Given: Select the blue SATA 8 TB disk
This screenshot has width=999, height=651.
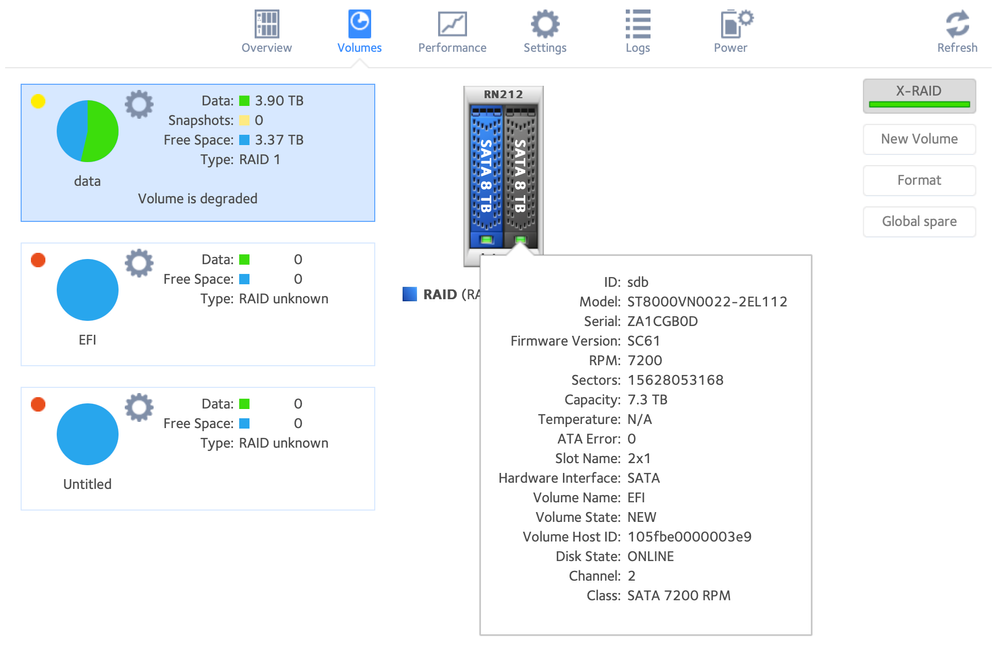Looking at the screenshot, I should [x=487, y=170].
